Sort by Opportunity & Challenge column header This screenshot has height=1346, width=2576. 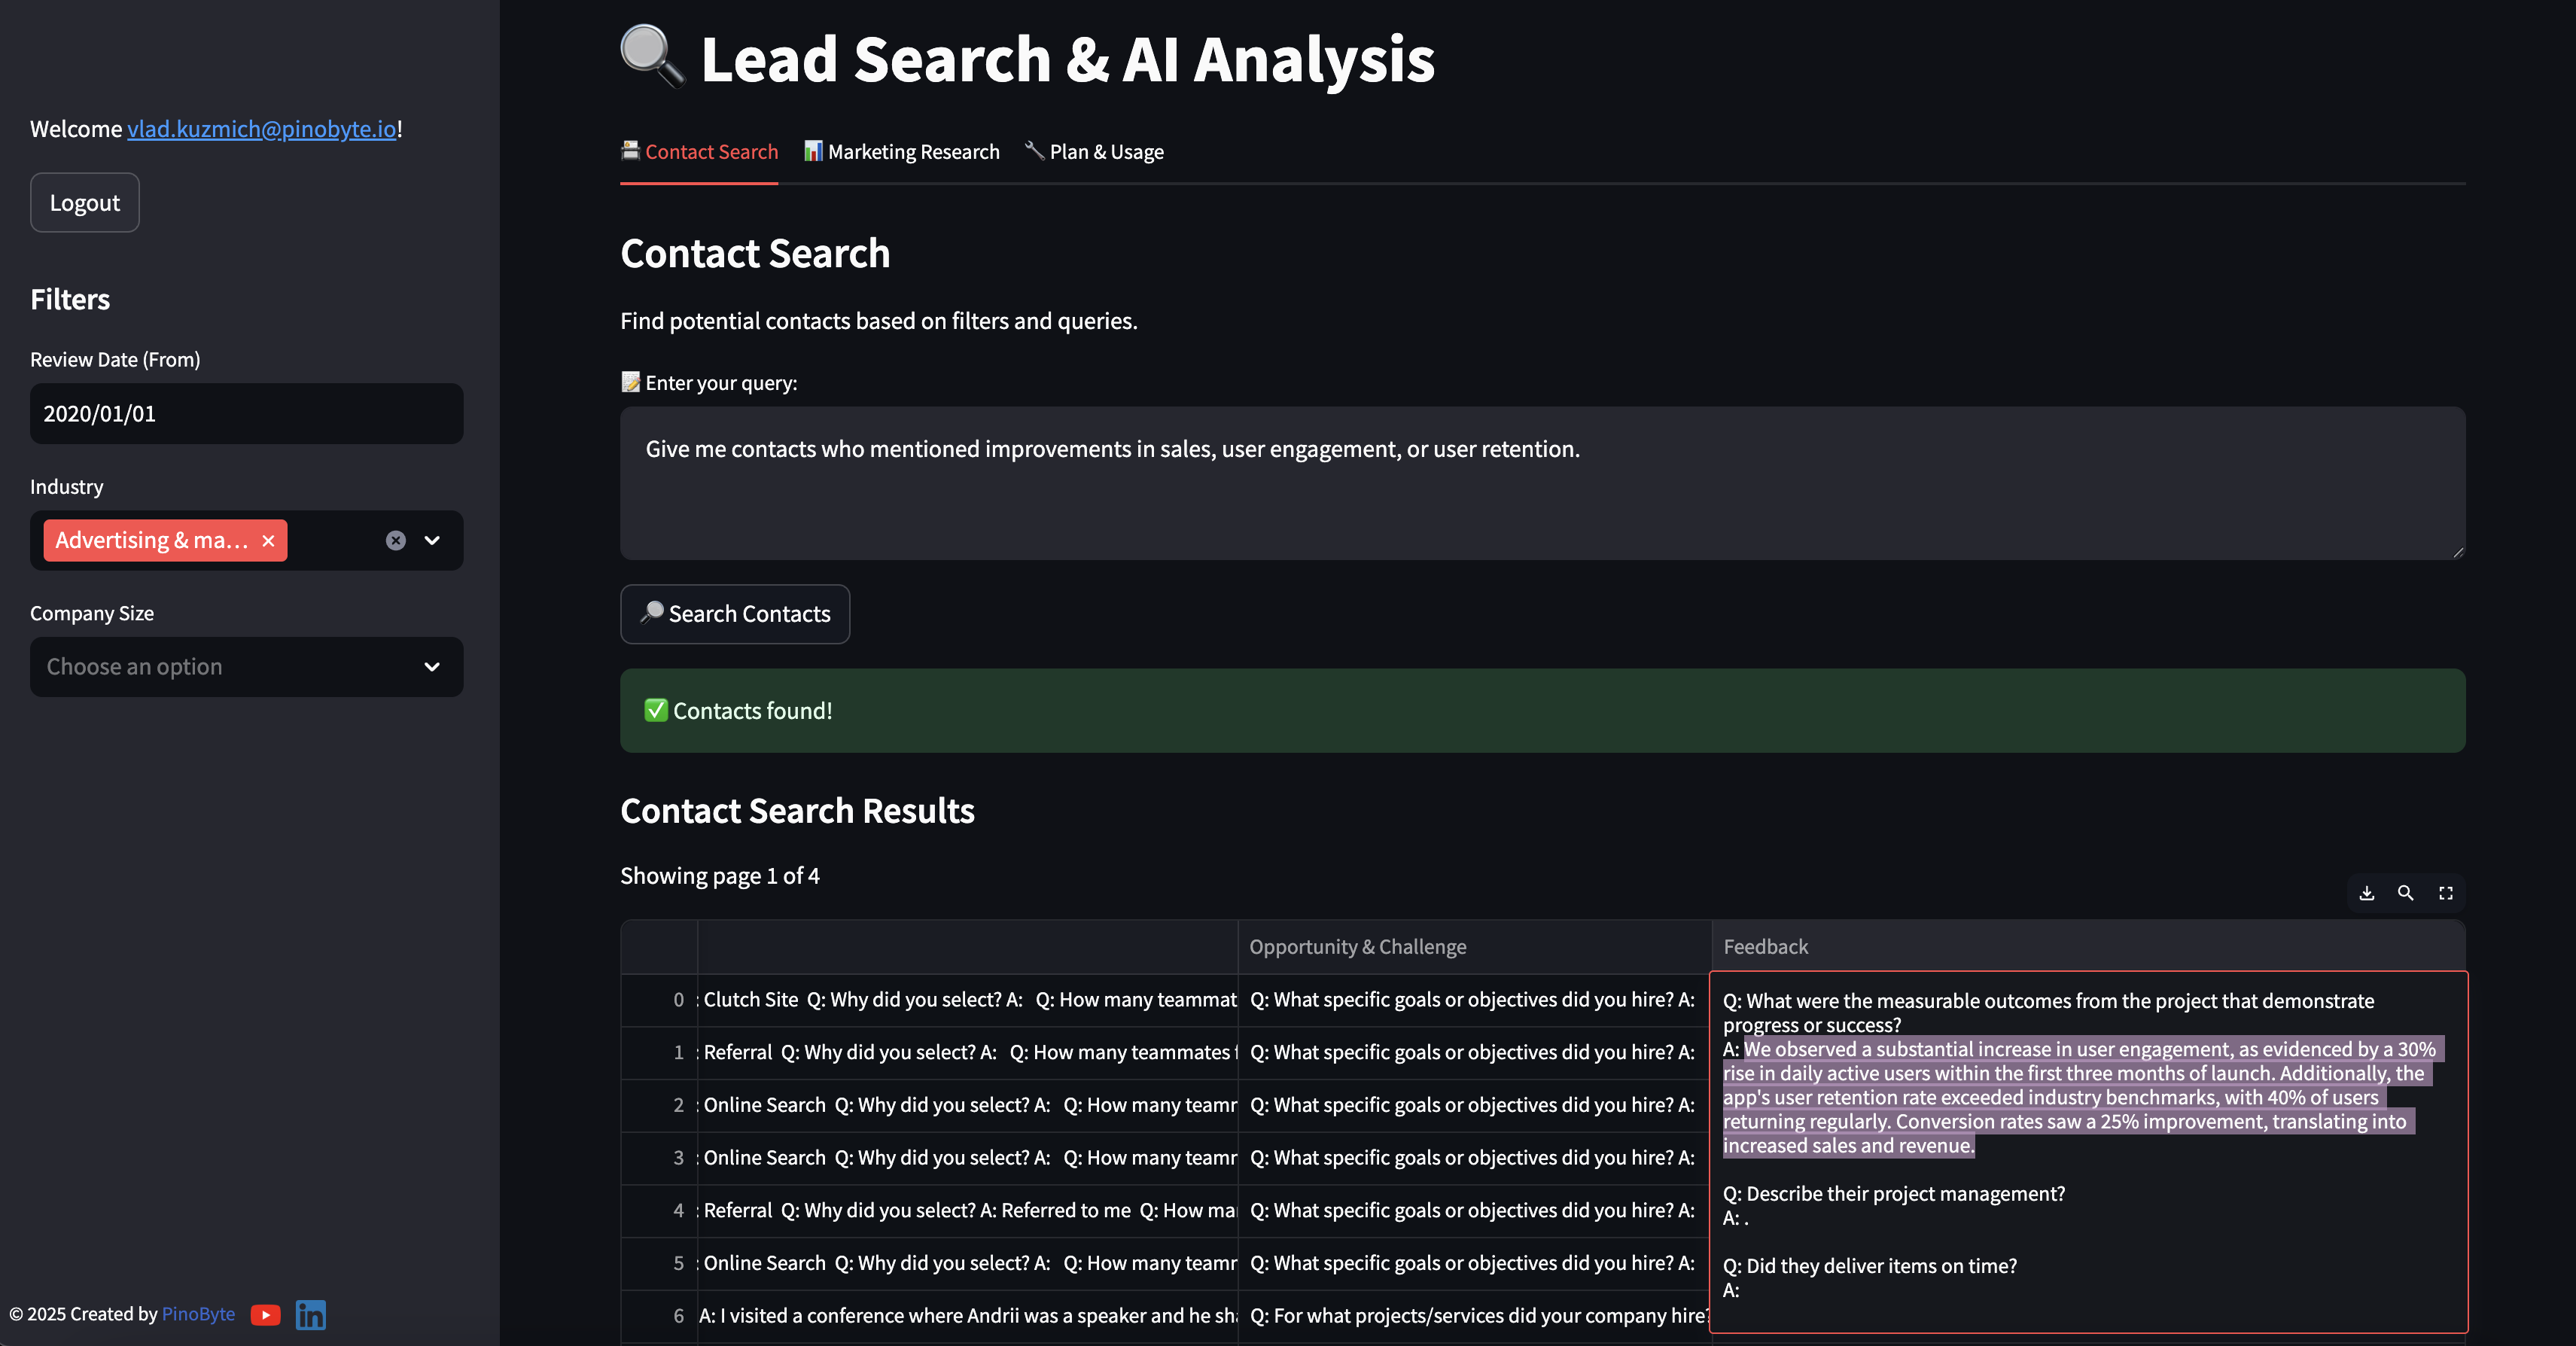(1357, 947)
